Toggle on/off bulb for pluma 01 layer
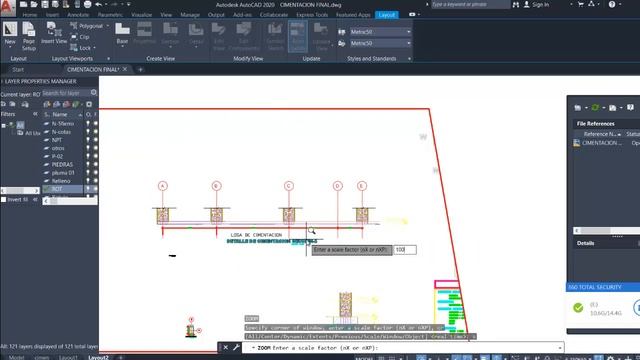The height and width of the screenshot is (360, 640). click(88, 172)
